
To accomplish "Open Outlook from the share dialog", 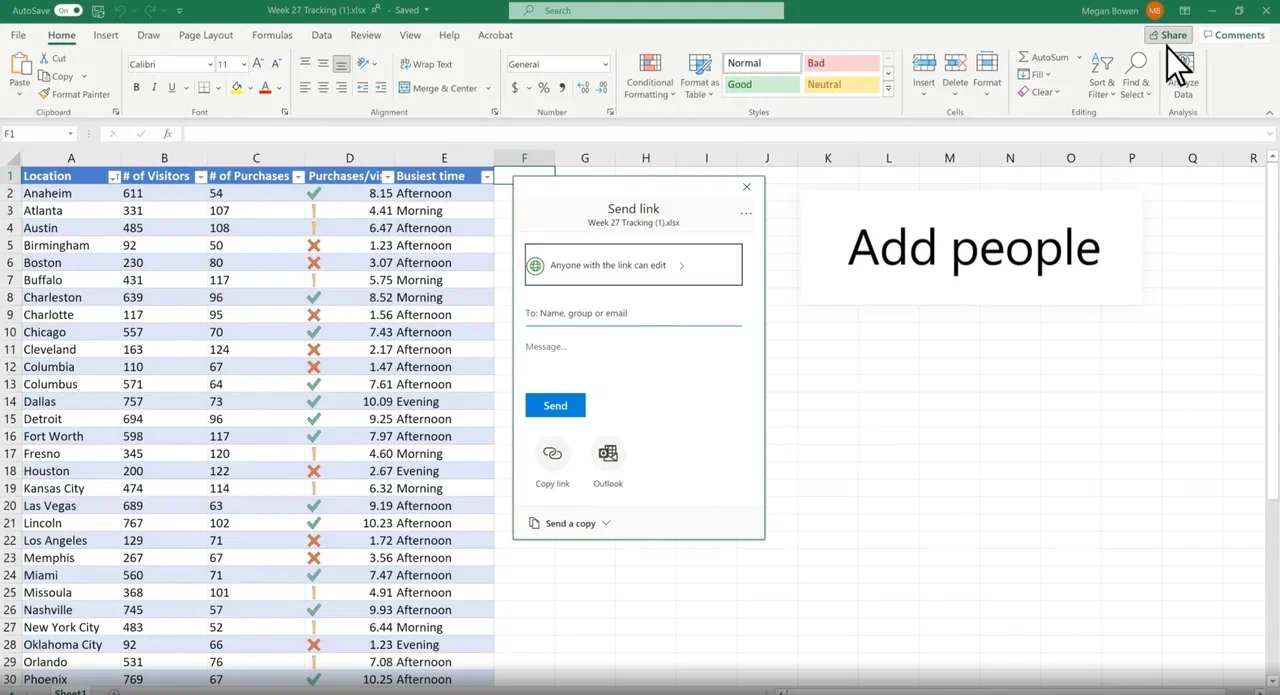I will point(607,454).
